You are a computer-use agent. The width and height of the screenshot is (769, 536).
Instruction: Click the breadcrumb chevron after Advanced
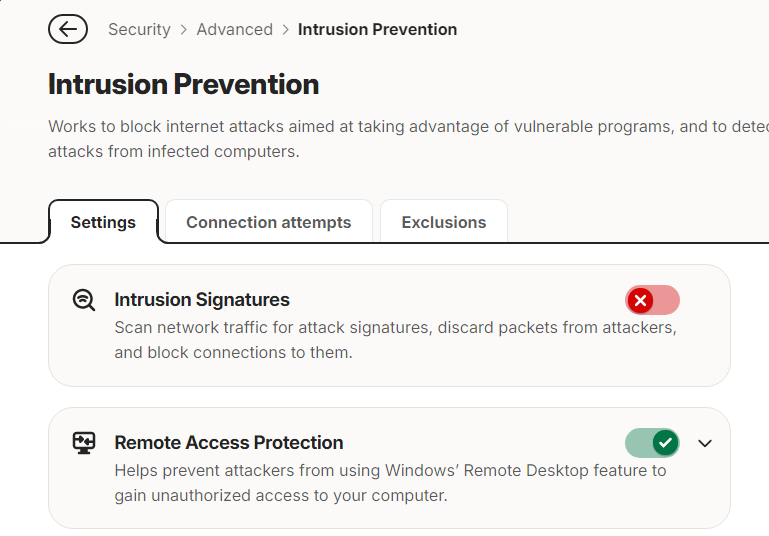(285, 30)
